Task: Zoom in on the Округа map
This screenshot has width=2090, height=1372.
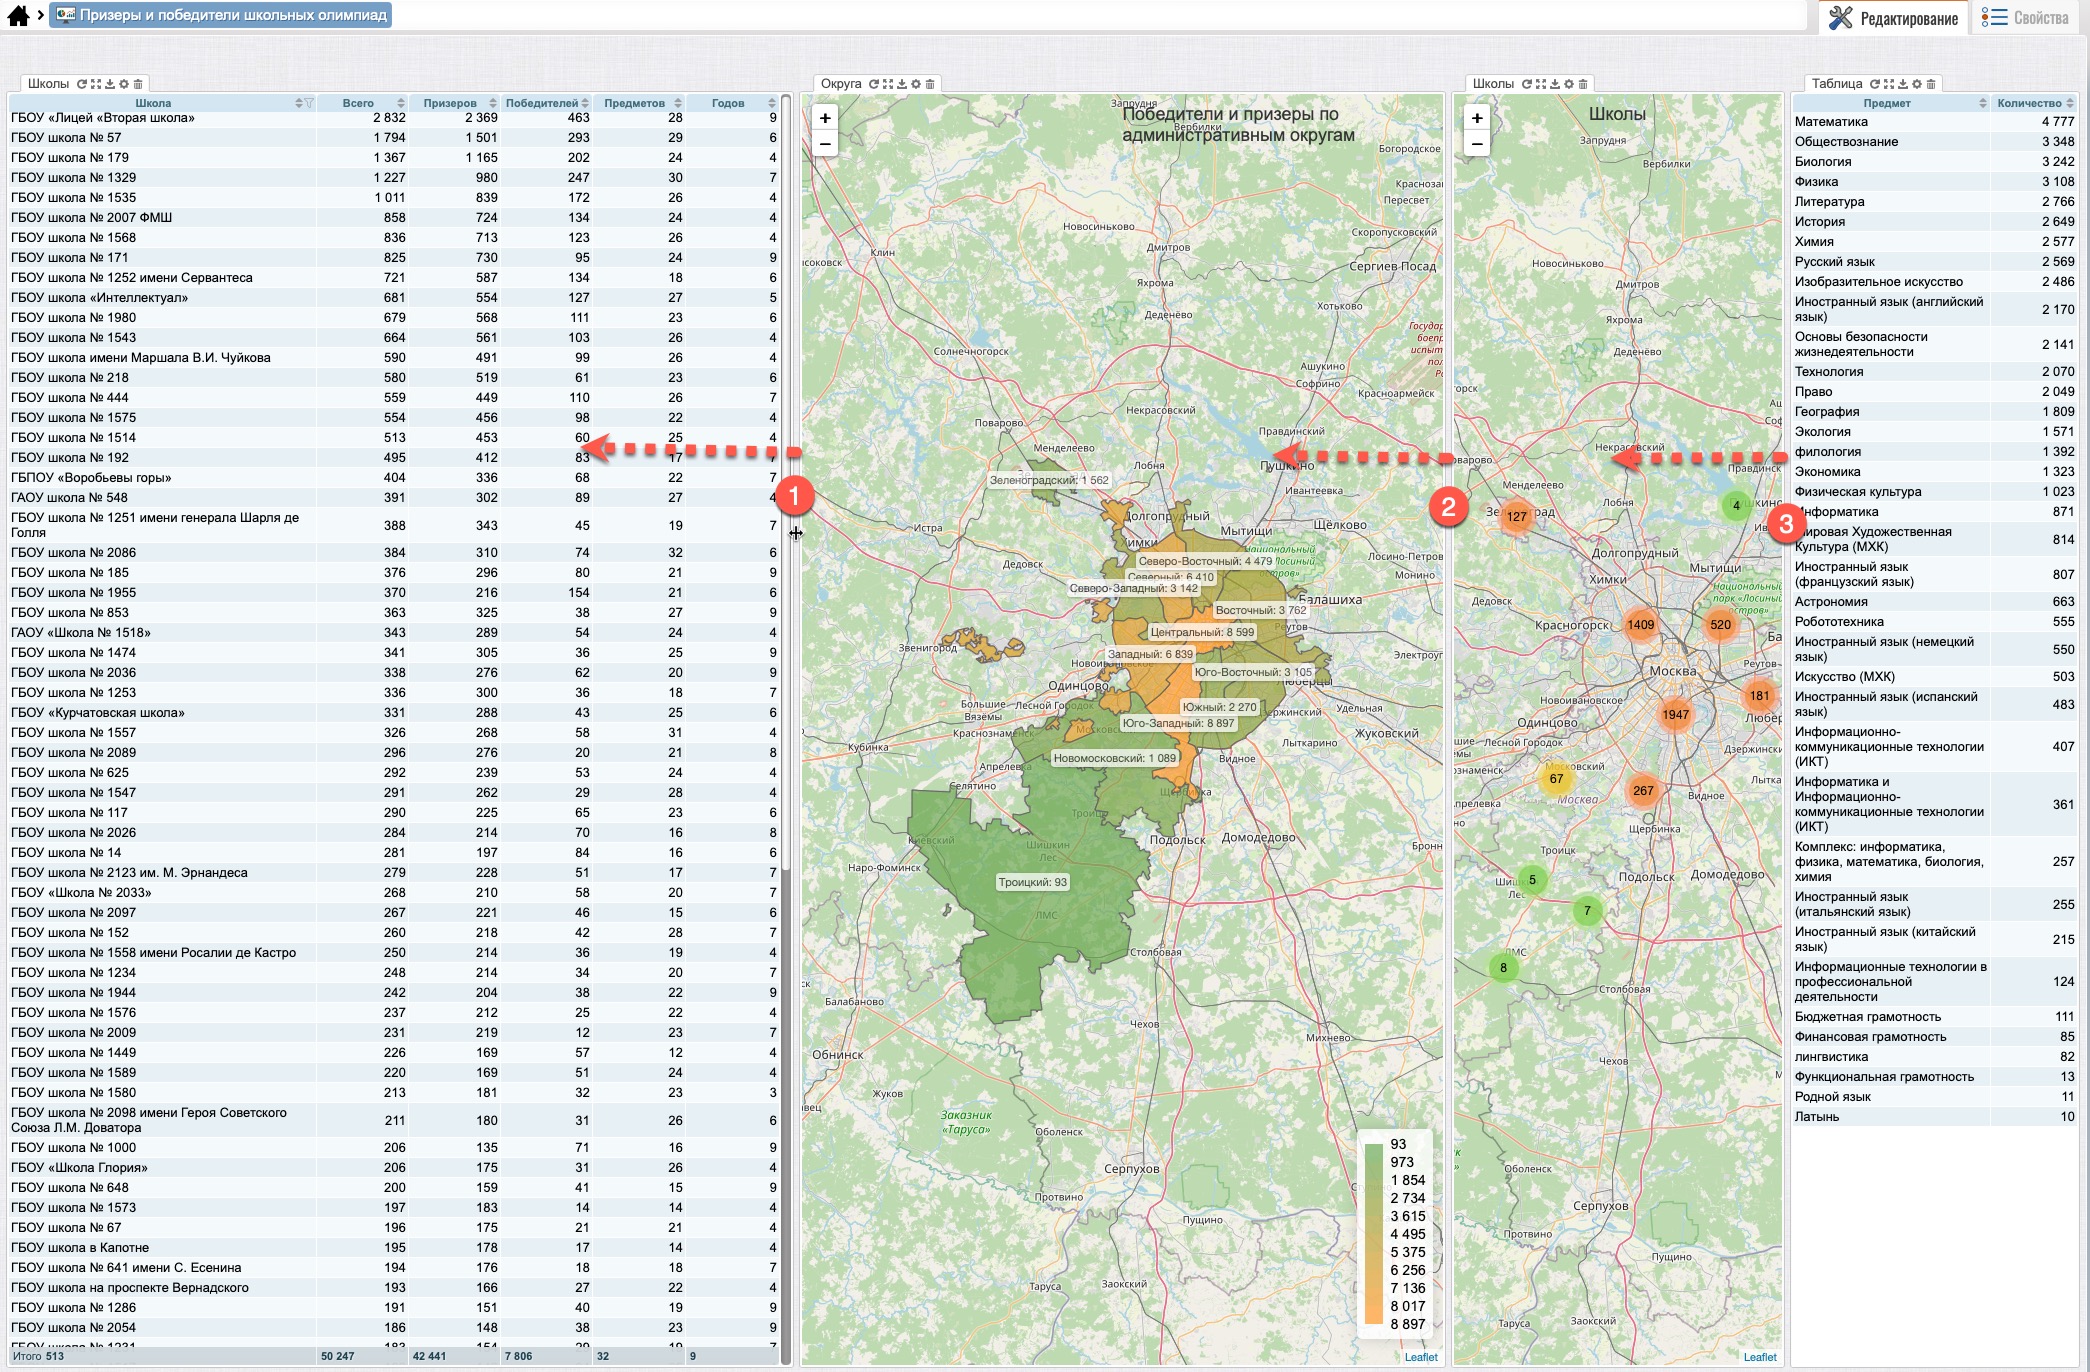Action: pyautogui.click(x=825, y=118)
